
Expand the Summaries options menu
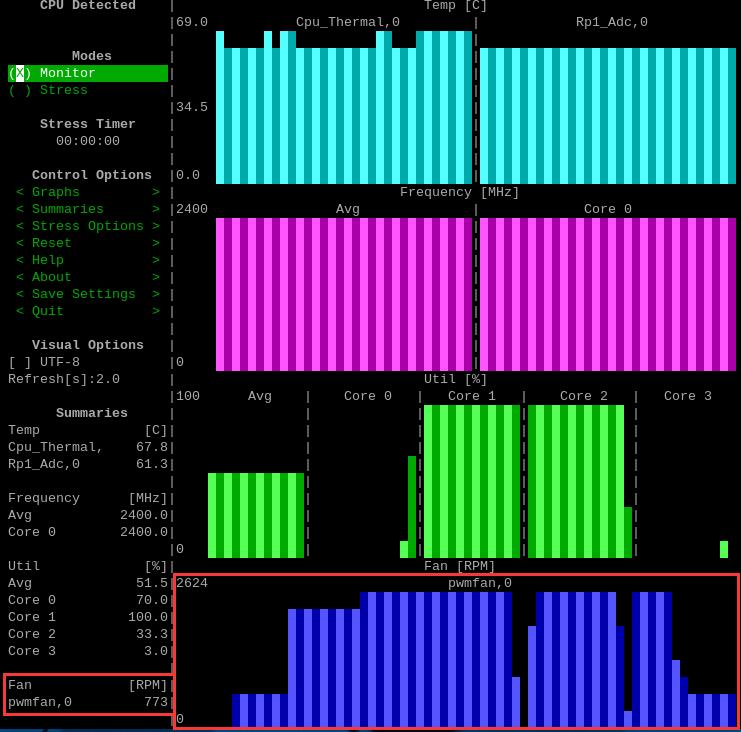[87, 209]
